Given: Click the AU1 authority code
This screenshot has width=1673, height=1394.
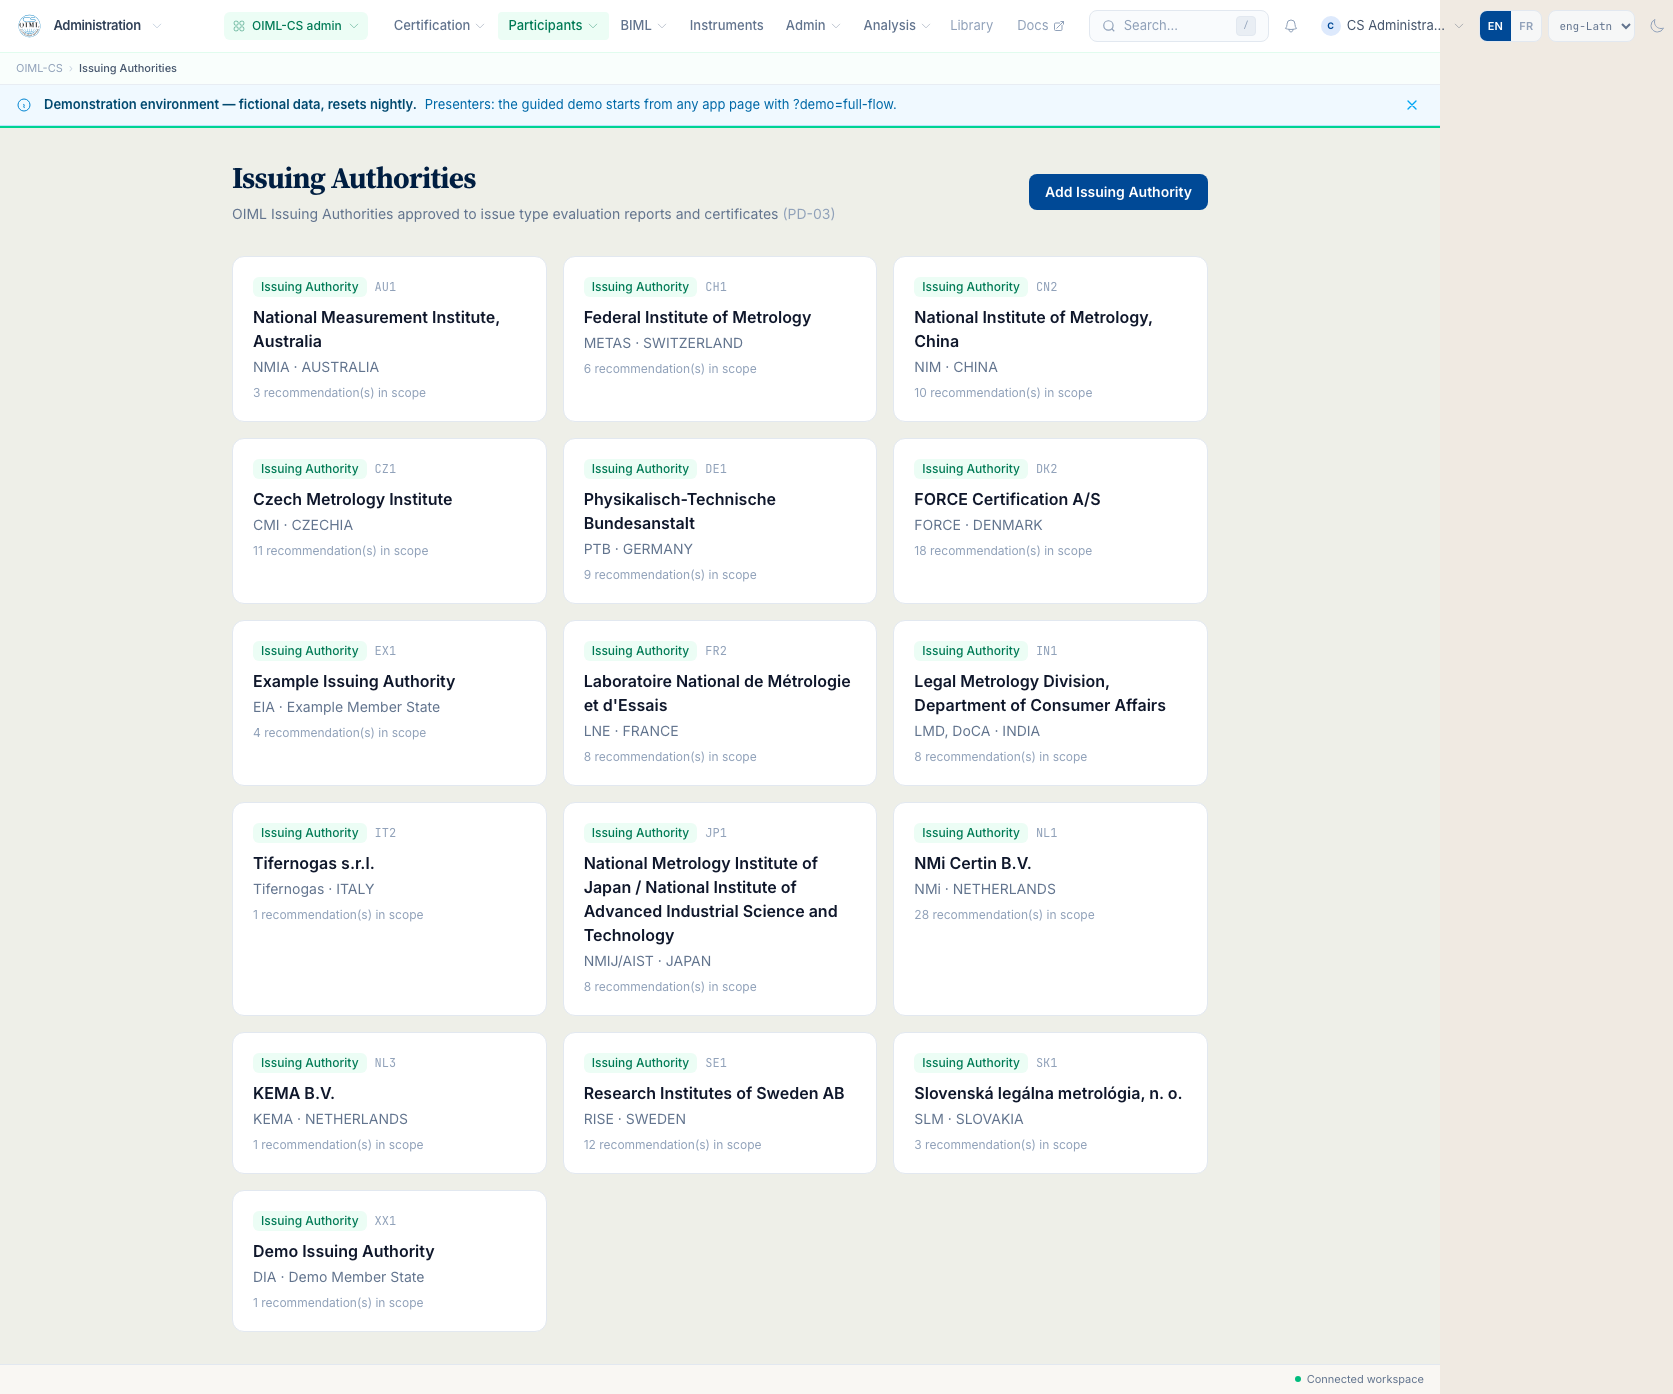Looking at the screenshot, I should (385, 287).
